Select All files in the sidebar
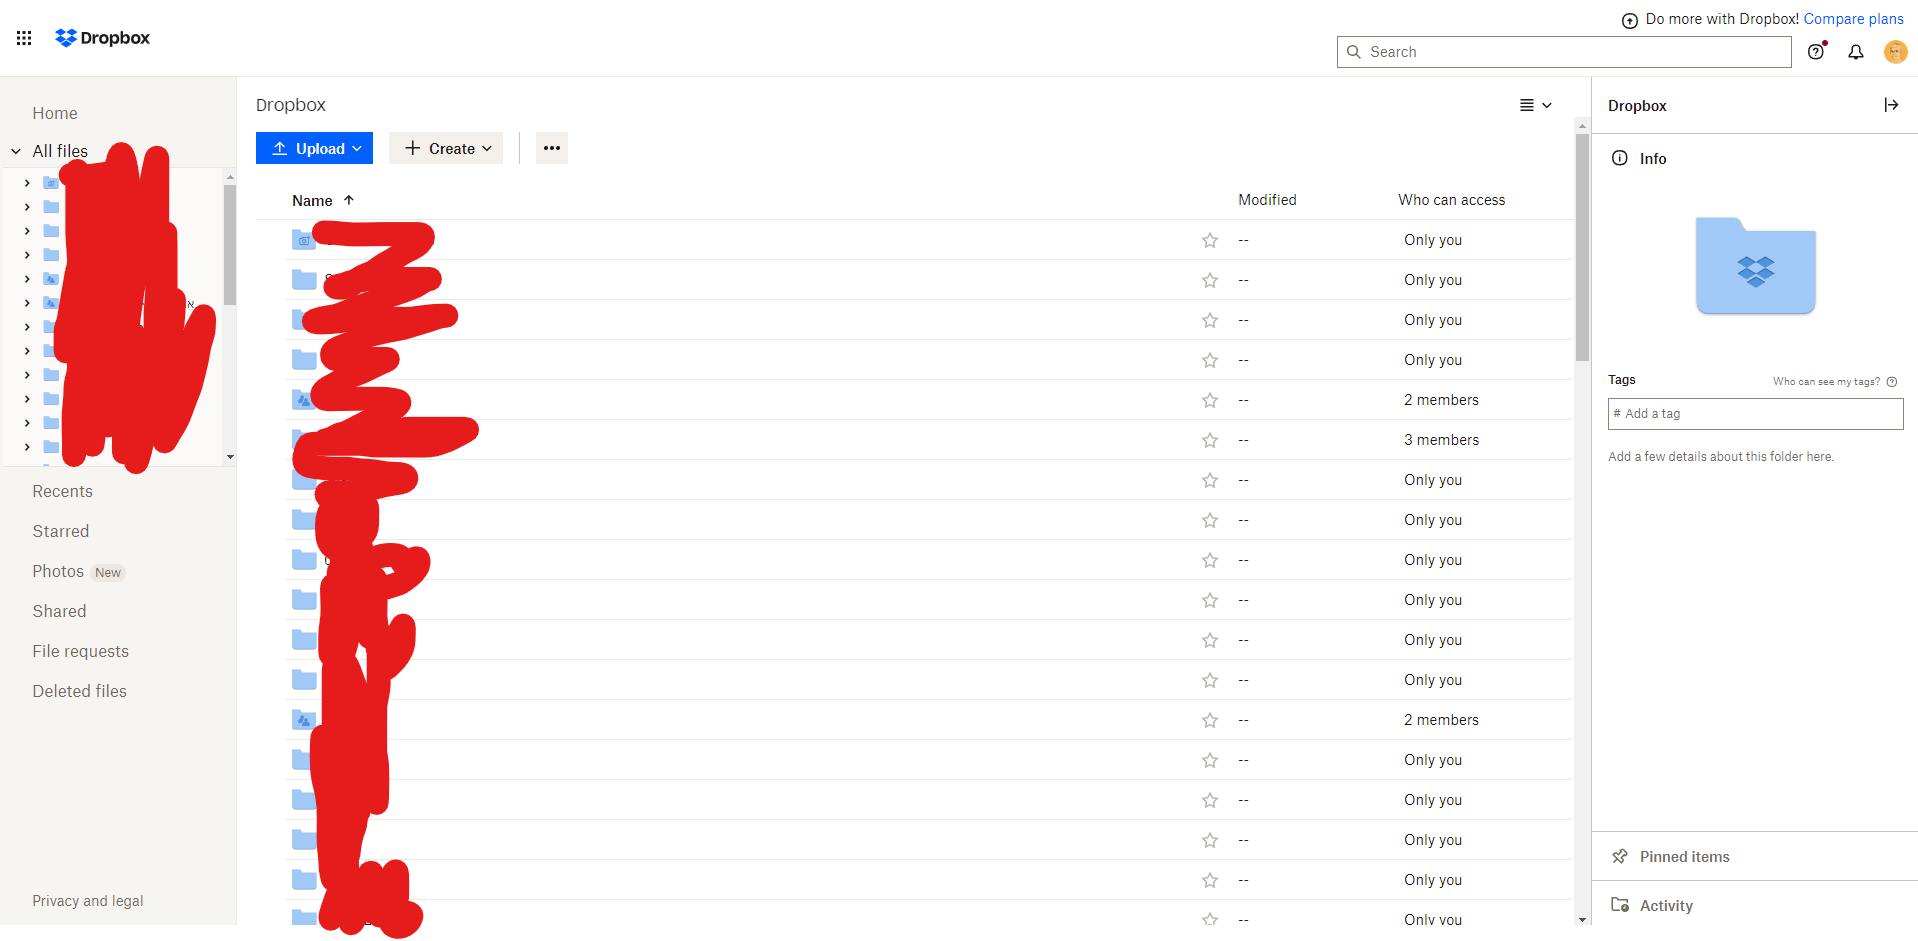Image resolution: width=1918 pixels, height=941 pixels. (x=60, y=151)
